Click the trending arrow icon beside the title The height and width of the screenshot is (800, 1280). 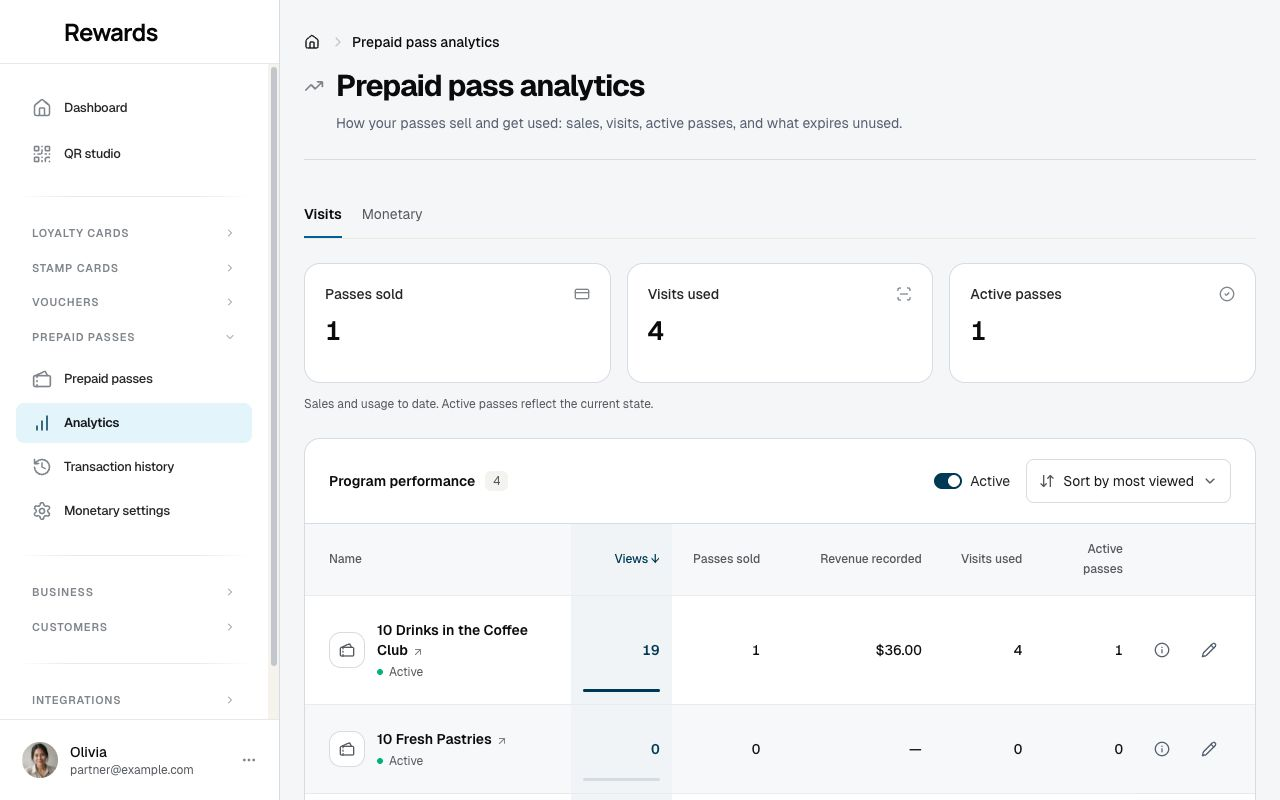tap(314, 86)
